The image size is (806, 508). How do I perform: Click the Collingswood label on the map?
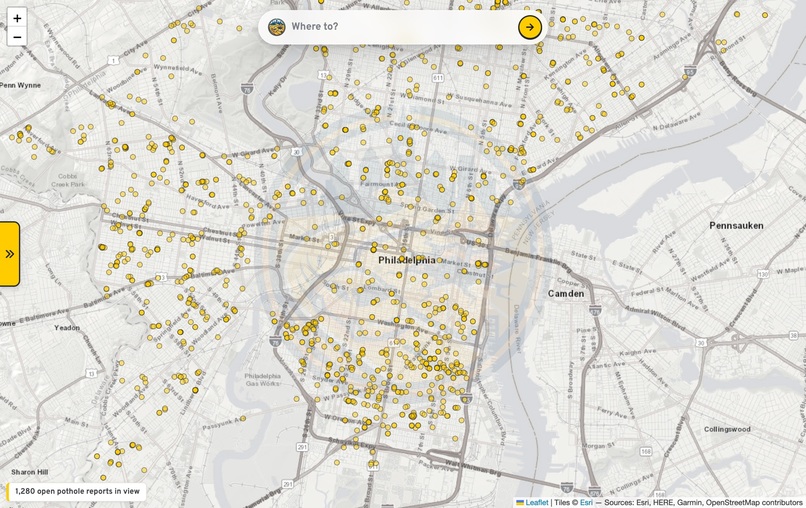pos(727,429)
